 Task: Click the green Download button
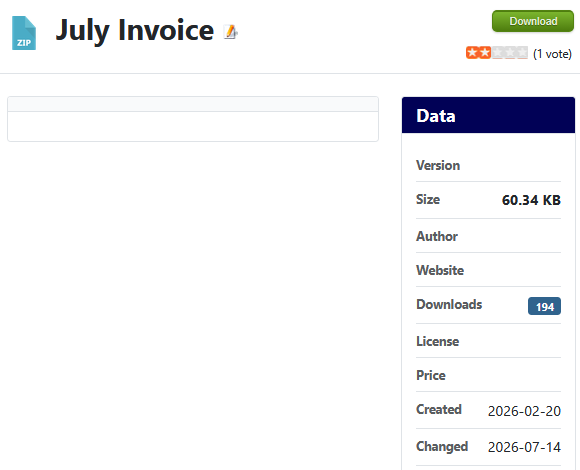(x=533, y=21)
